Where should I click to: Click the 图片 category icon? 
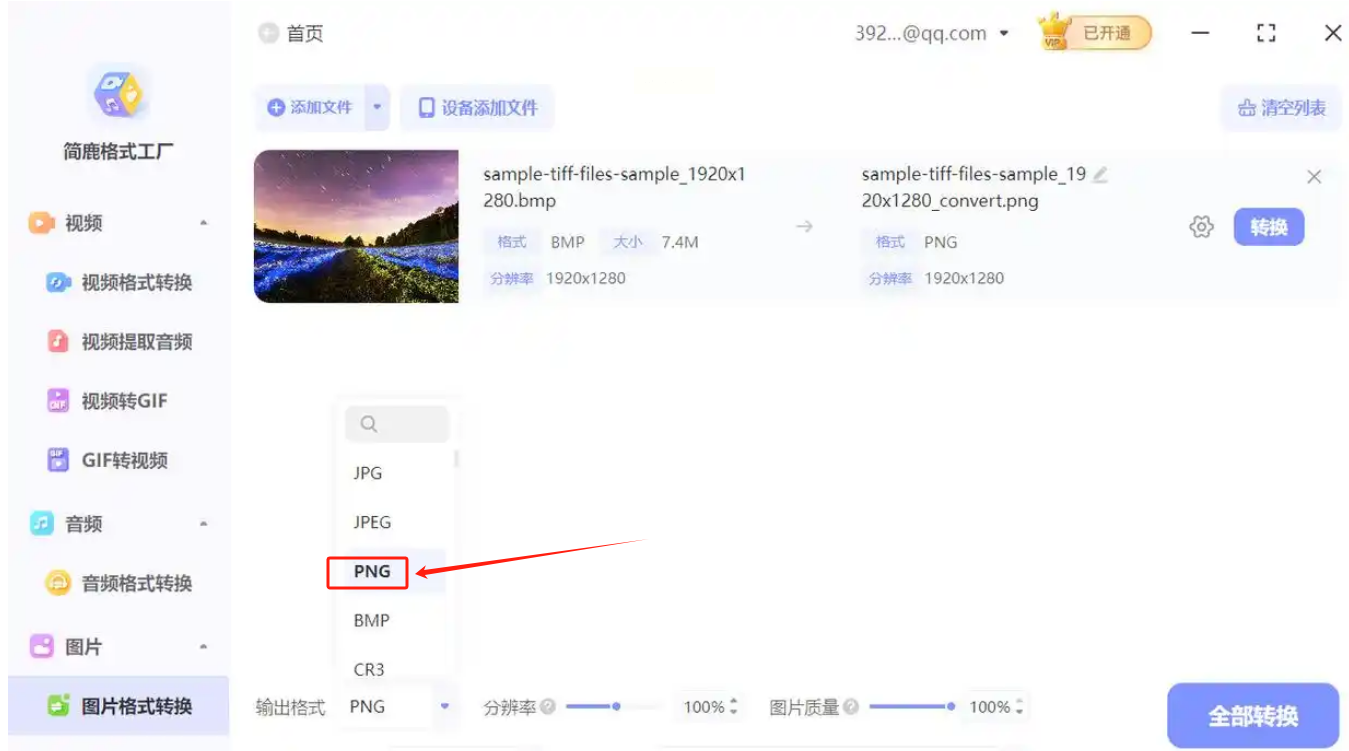[41, 647]
